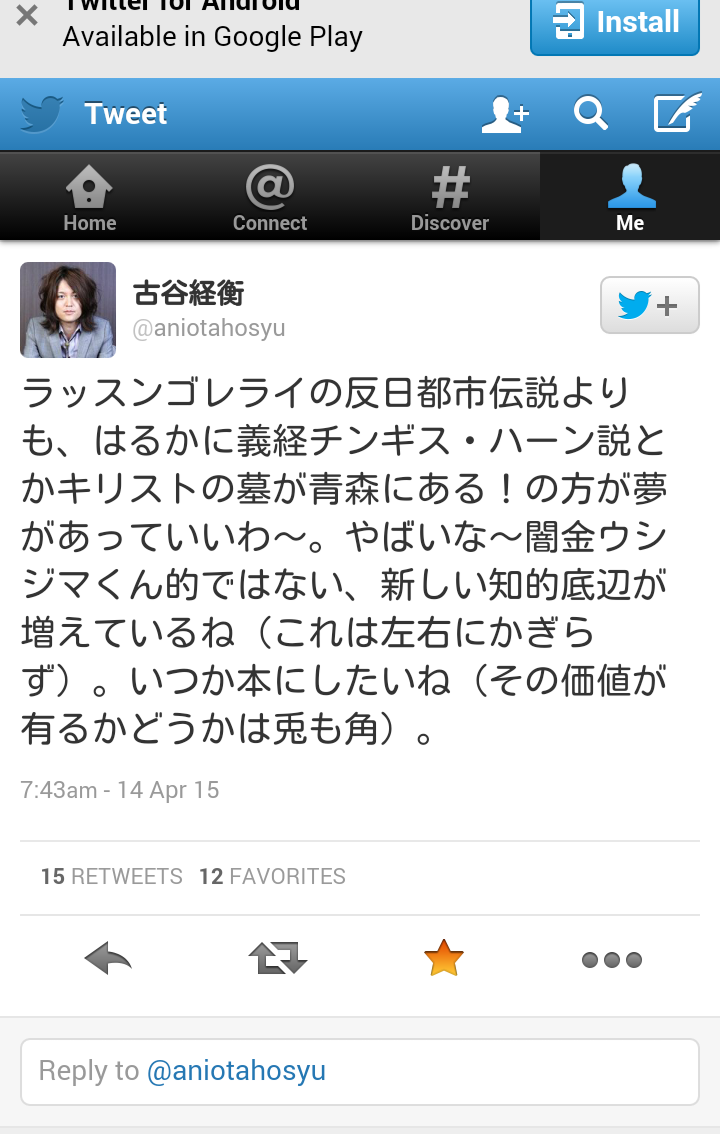The height and width of the screenshot is (1134, 720).
Task: Expand the more options ellipsis
Action: [612, 960]
